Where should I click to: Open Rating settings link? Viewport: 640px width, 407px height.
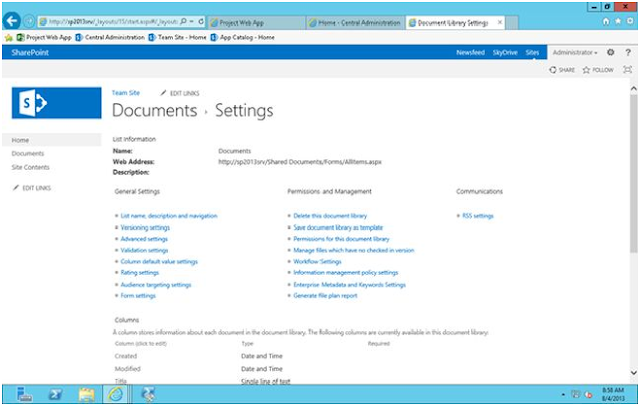tap(140, 273)
